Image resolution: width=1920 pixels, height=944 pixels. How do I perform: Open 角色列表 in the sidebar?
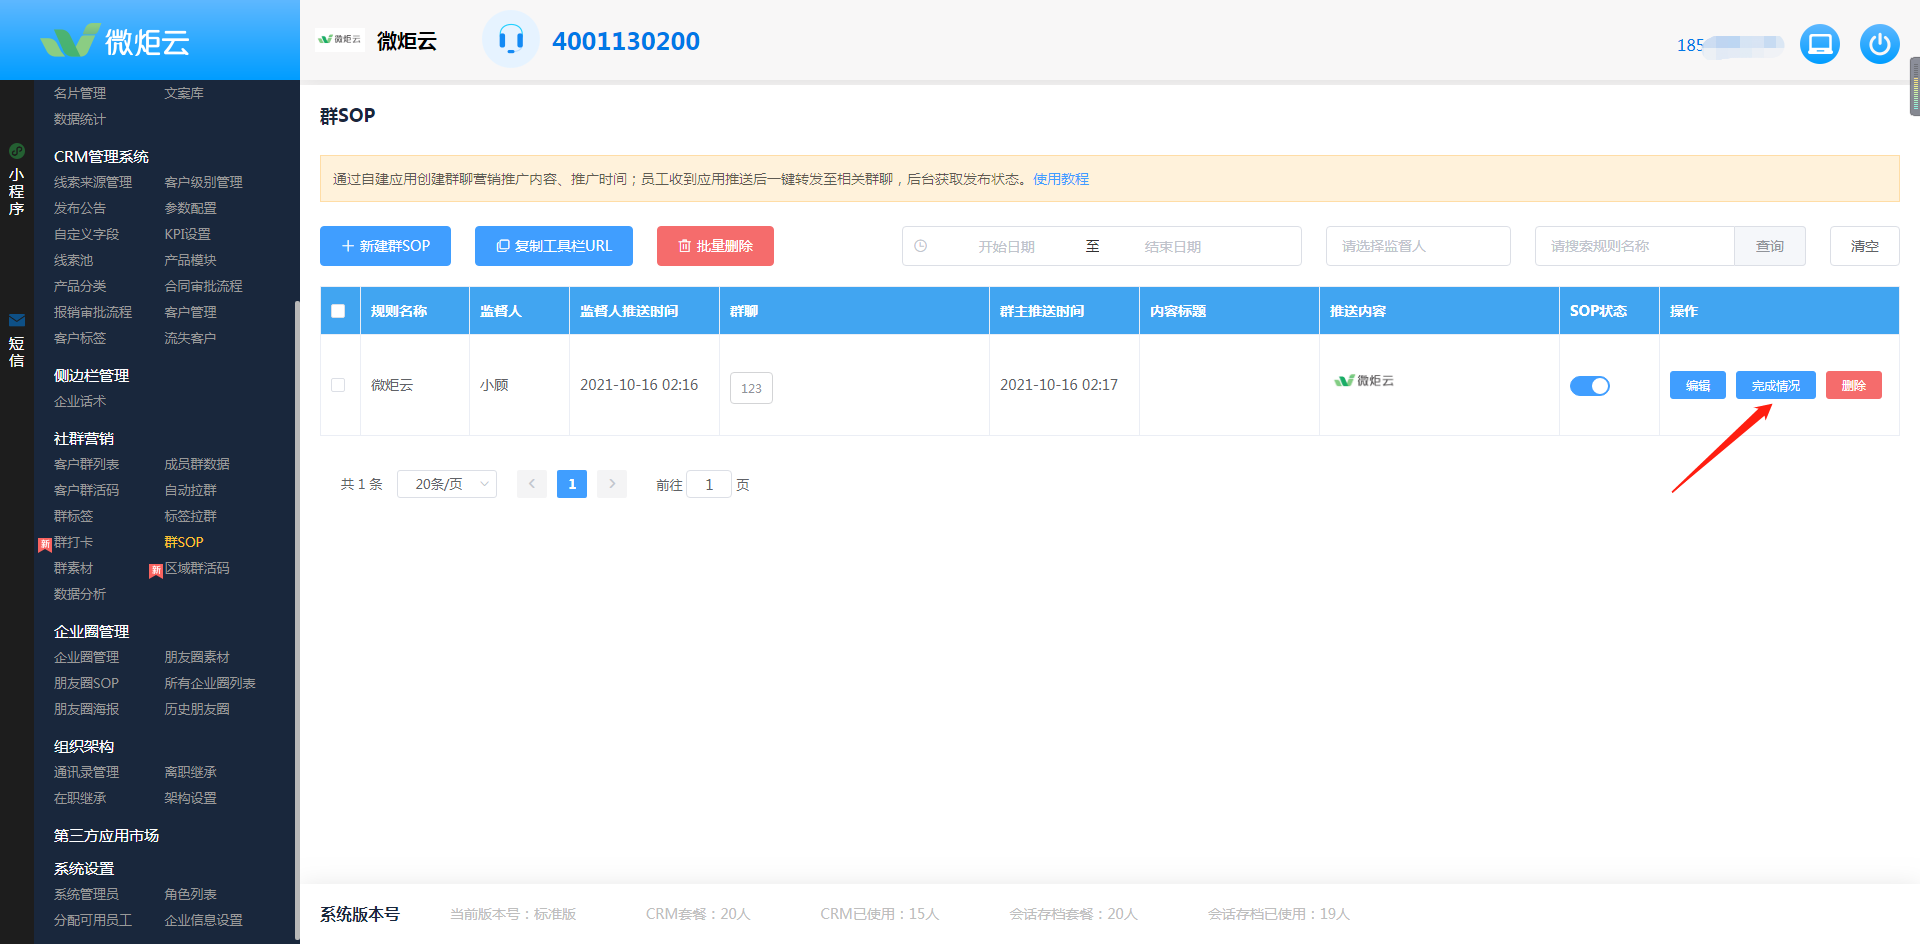coord(190,894)
